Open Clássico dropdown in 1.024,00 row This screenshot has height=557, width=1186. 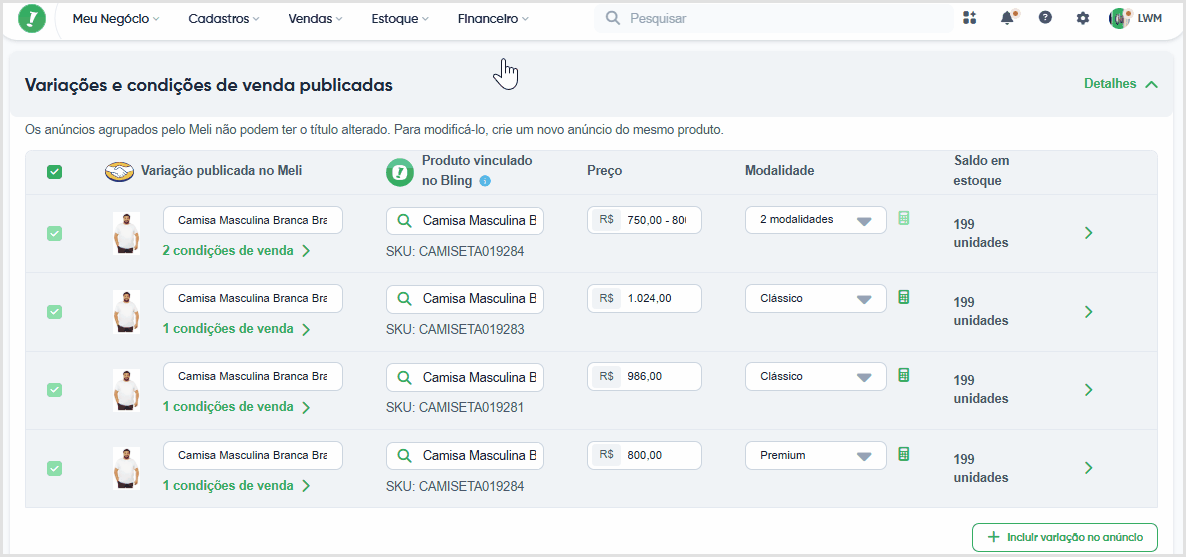pyautogui.click(x=815, y=298)
